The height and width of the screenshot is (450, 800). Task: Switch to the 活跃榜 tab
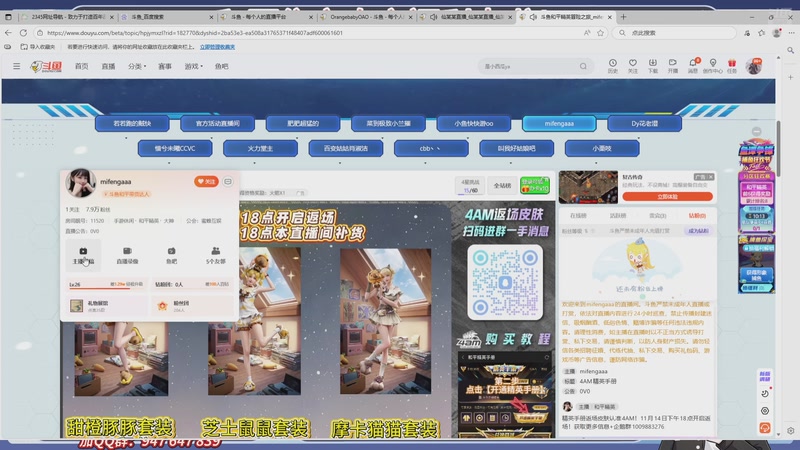618,216
